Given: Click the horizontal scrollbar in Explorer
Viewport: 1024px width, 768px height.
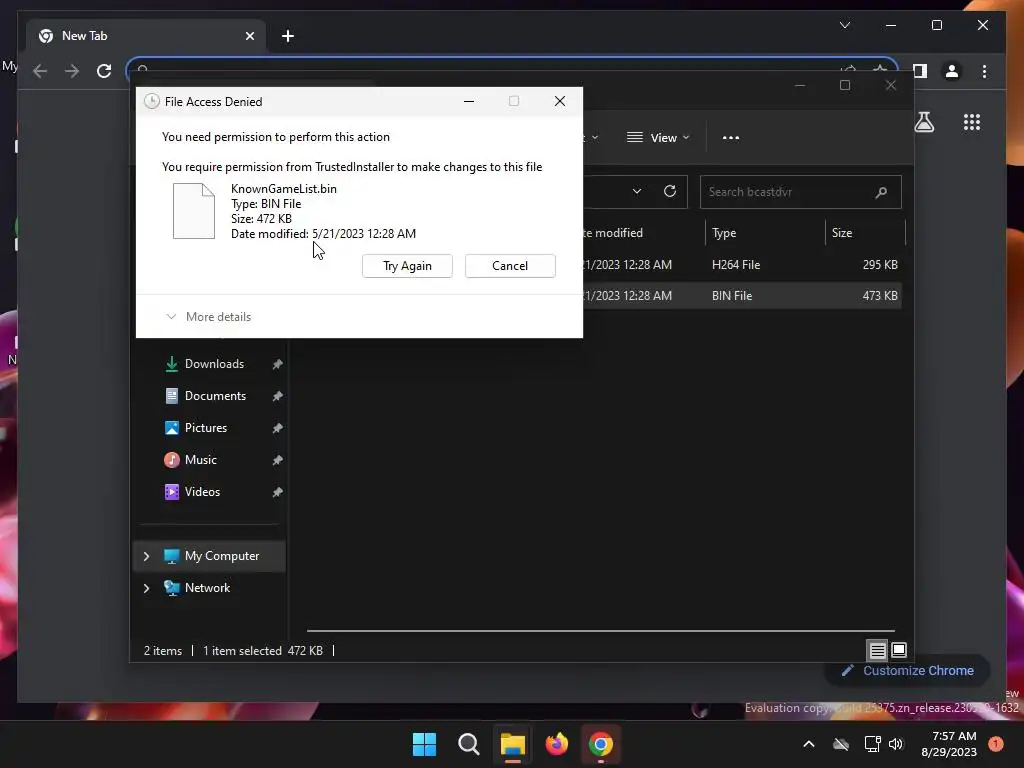Looking at the screenshot, I should pyautogui.click(x=600, y=631).
